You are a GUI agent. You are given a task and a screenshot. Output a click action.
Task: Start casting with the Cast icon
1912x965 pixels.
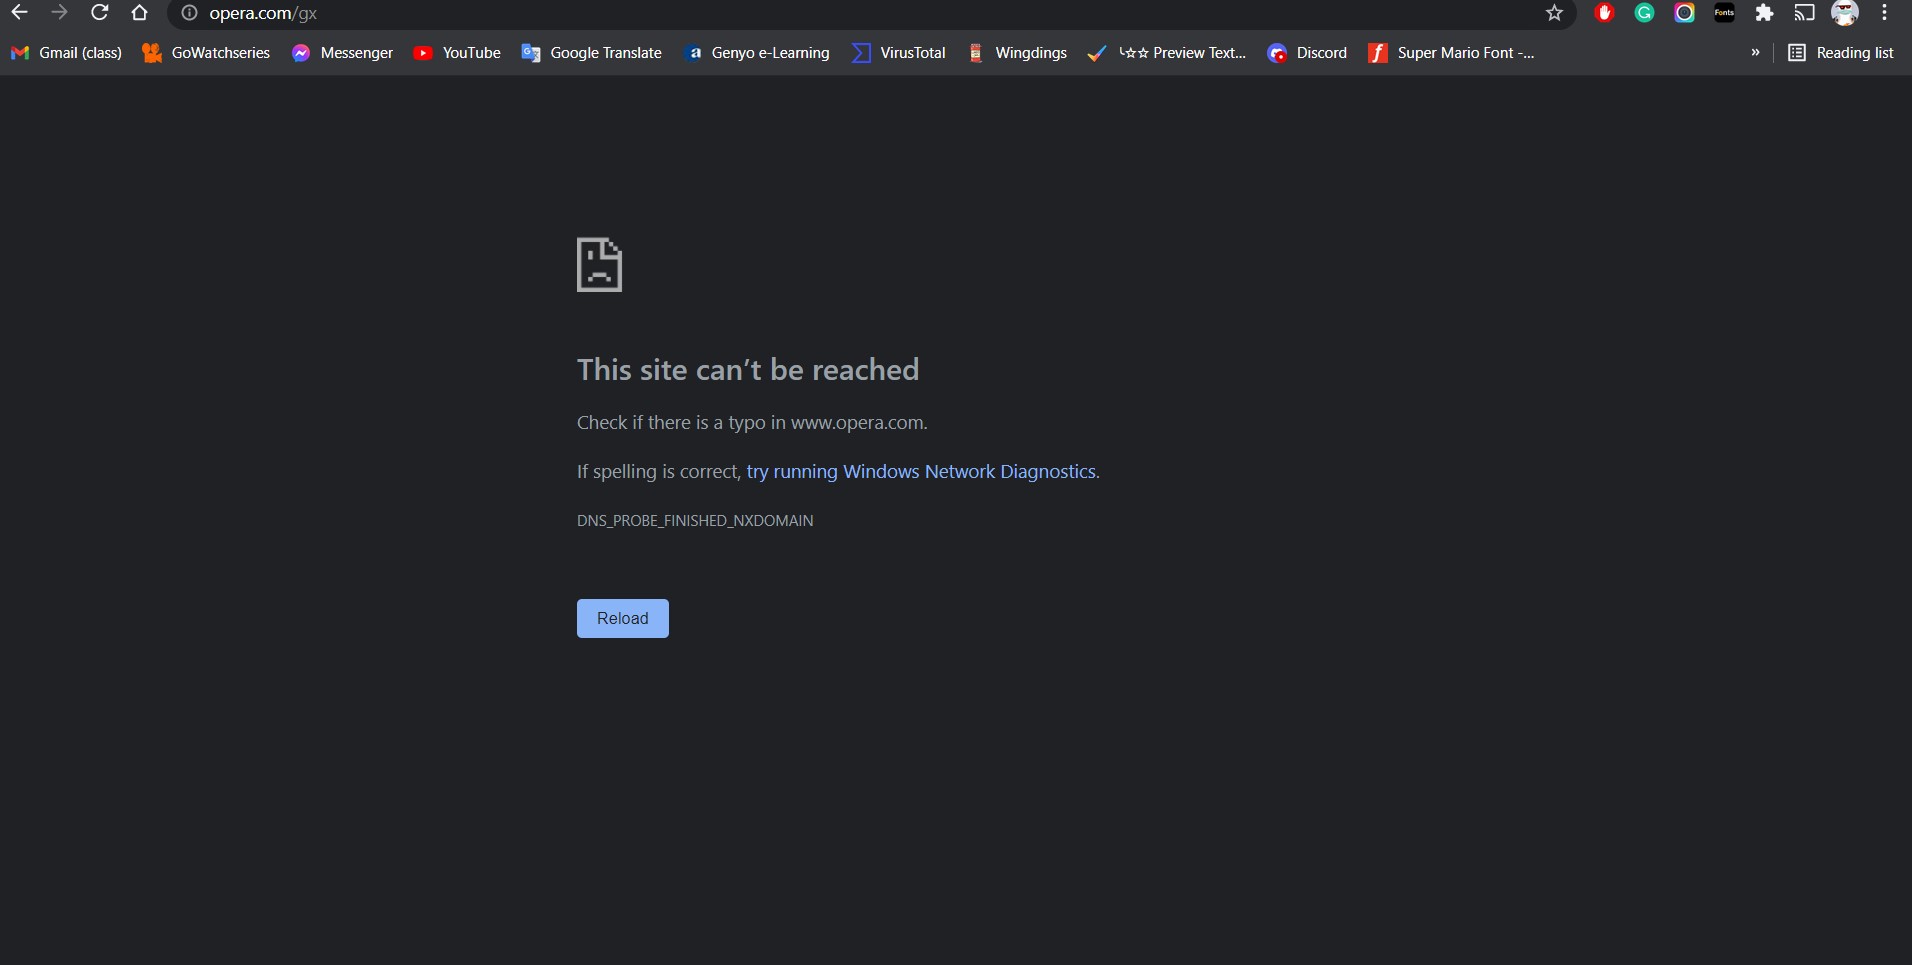pyautogui.click(x=1804, y=13)
